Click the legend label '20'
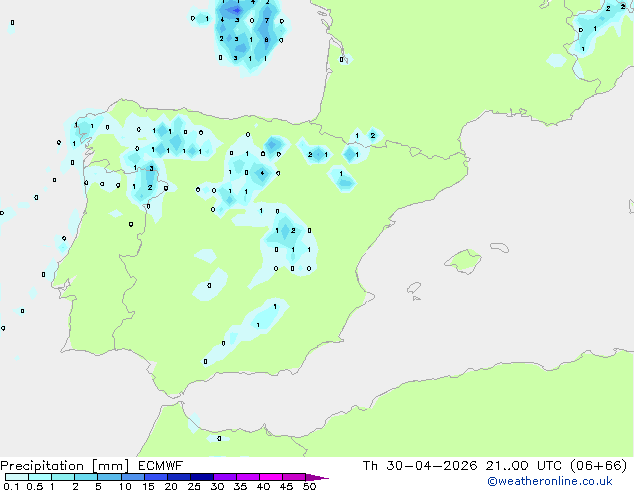This screenshot has height=490, width=634. point(171,486)
